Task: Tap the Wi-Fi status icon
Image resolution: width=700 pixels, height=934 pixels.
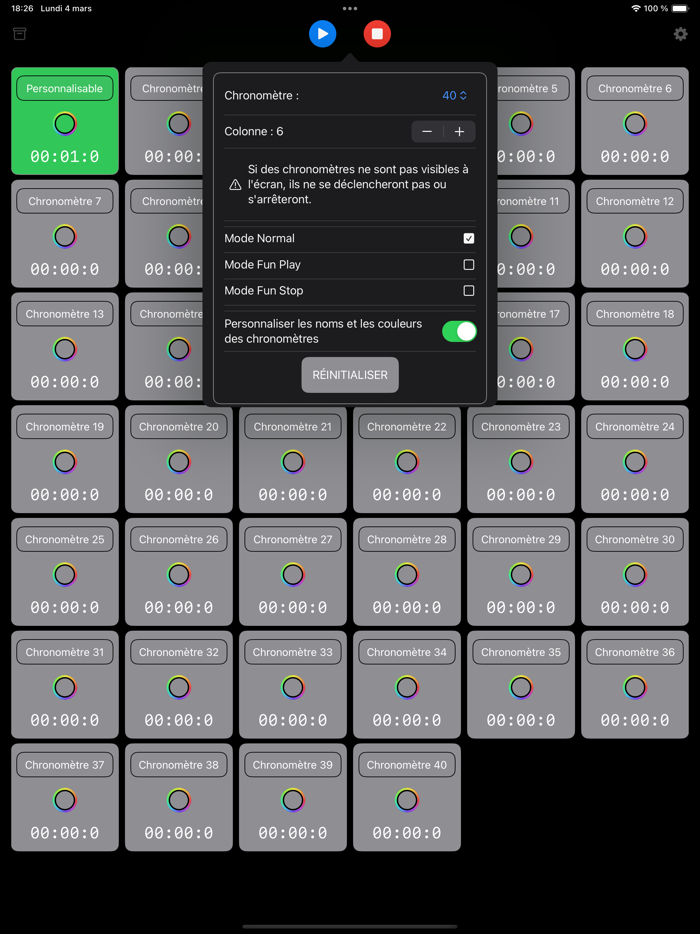Action: point(636,8)
